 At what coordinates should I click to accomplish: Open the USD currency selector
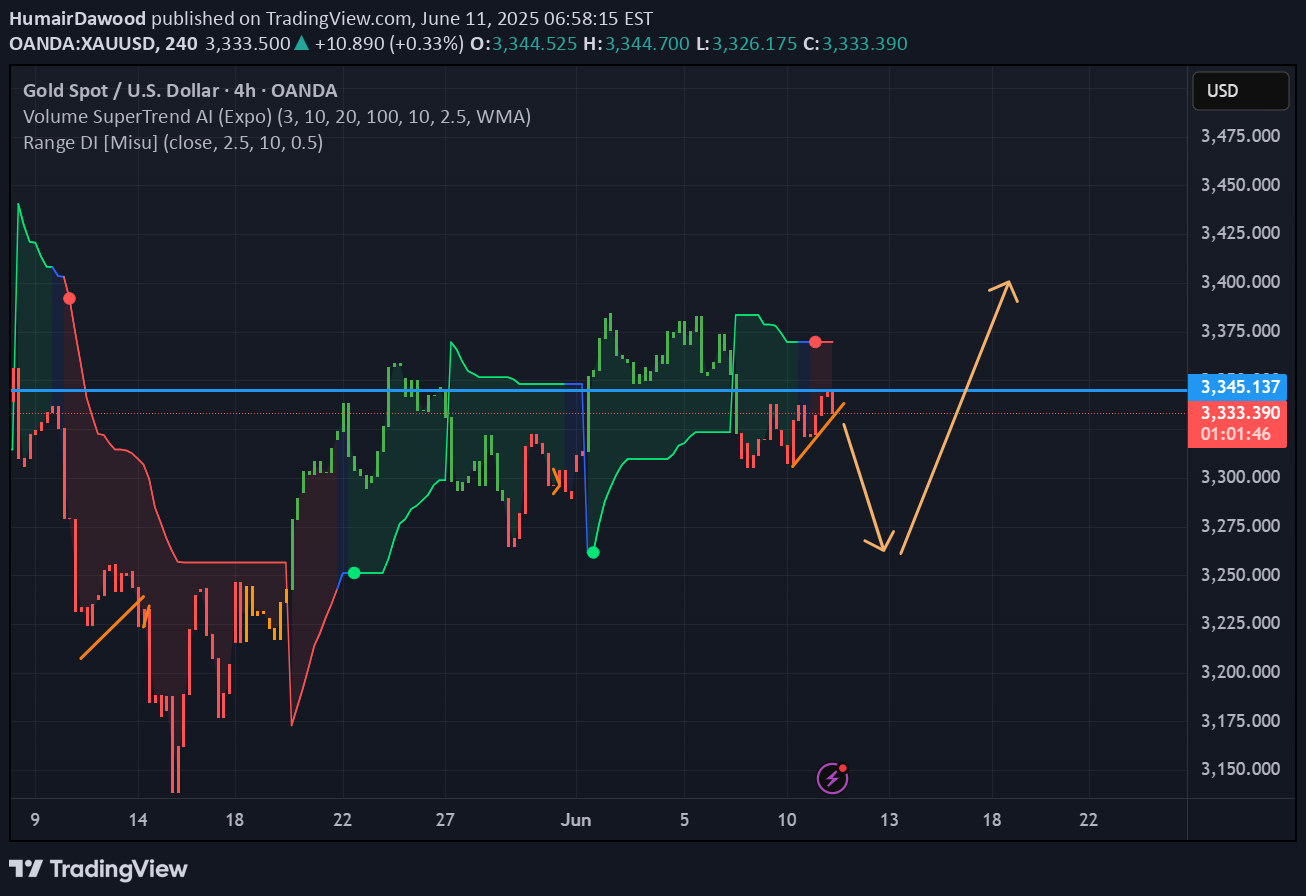(x=1240, y=91)
